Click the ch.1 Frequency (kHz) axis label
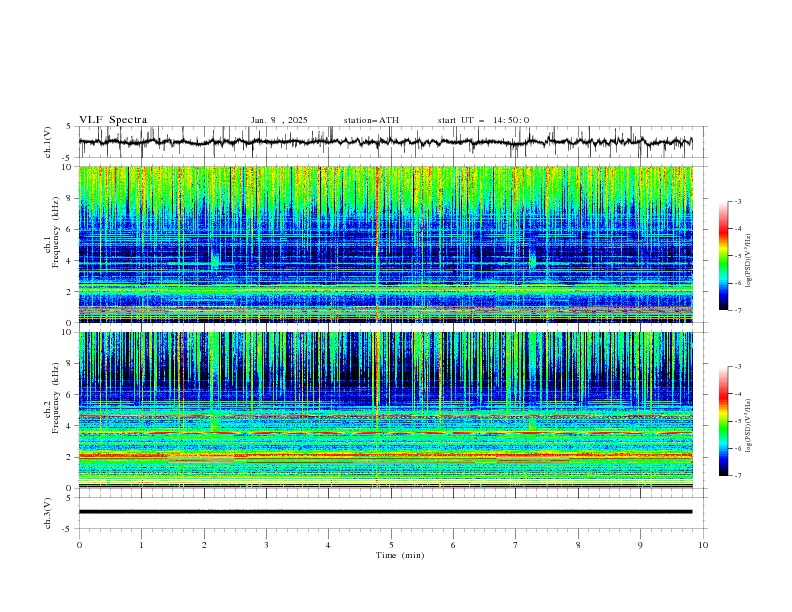Viewport: 792px width, 612px height. click(x=52, y=233)
